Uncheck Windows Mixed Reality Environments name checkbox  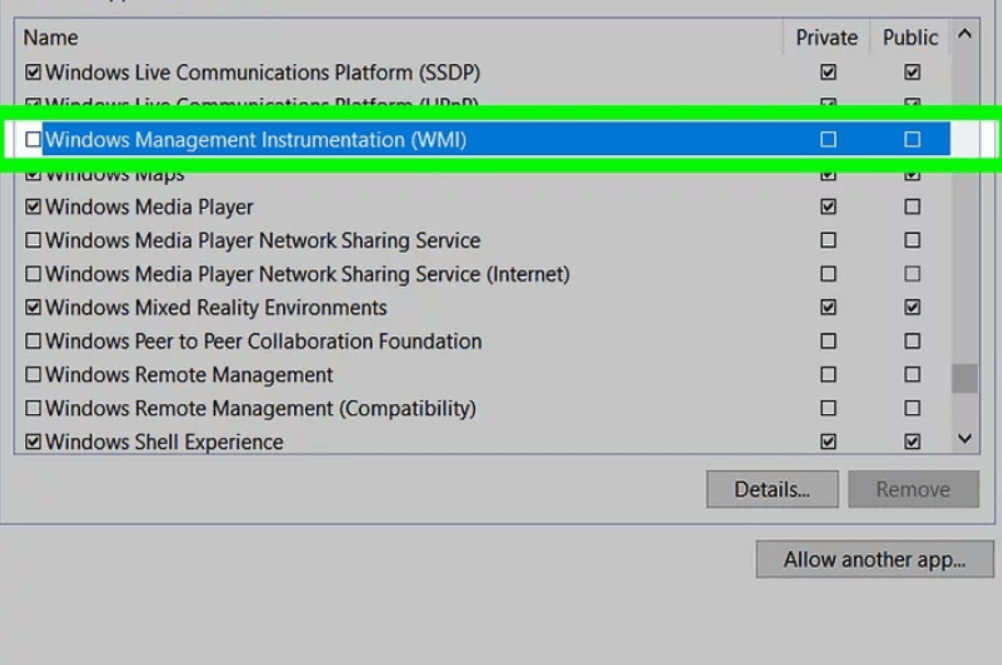click(x=33, y=307)
